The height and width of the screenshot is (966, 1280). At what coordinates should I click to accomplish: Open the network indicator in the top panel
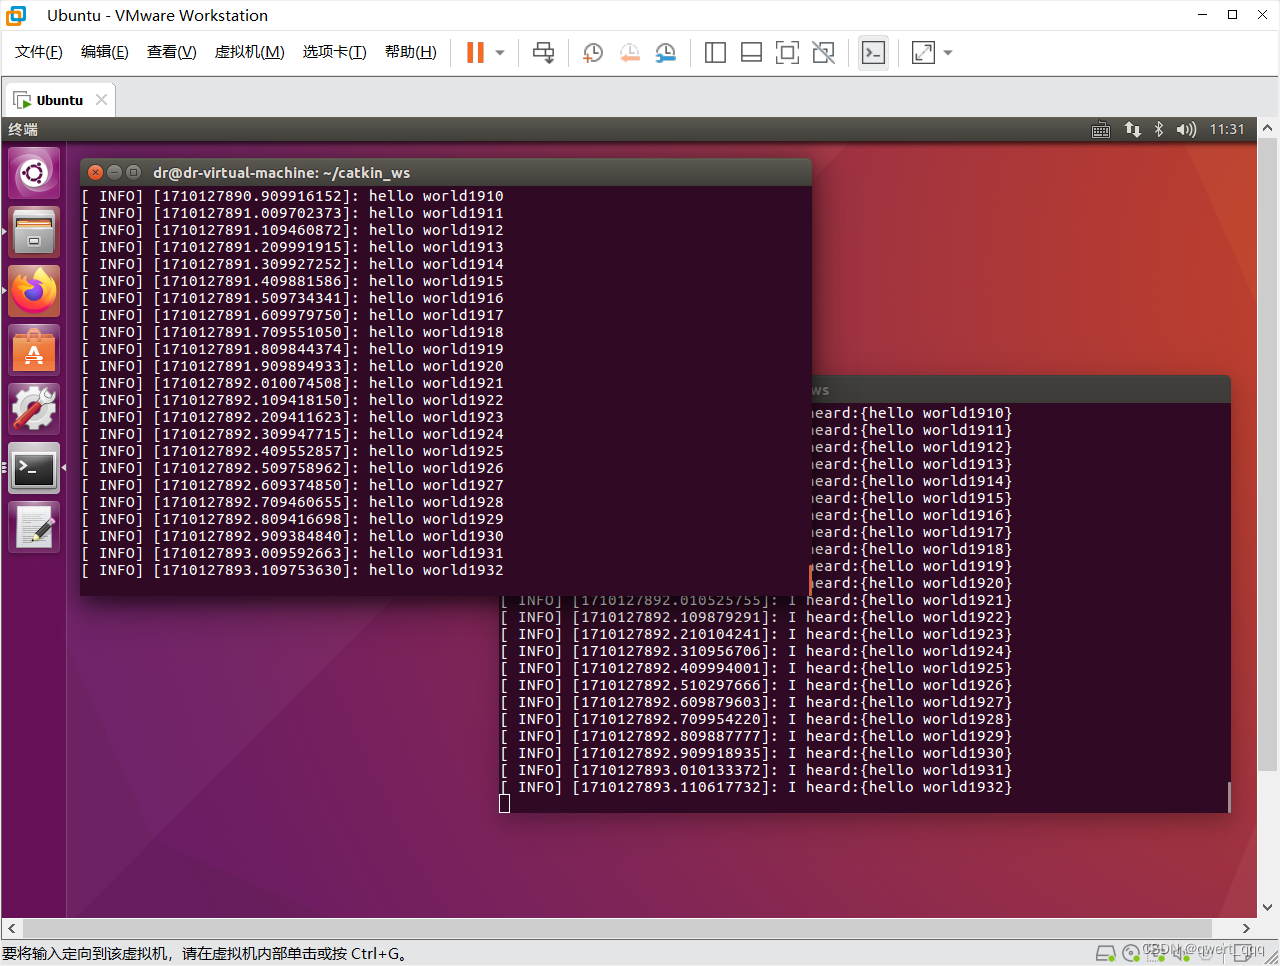click(x=1132, y=129)
